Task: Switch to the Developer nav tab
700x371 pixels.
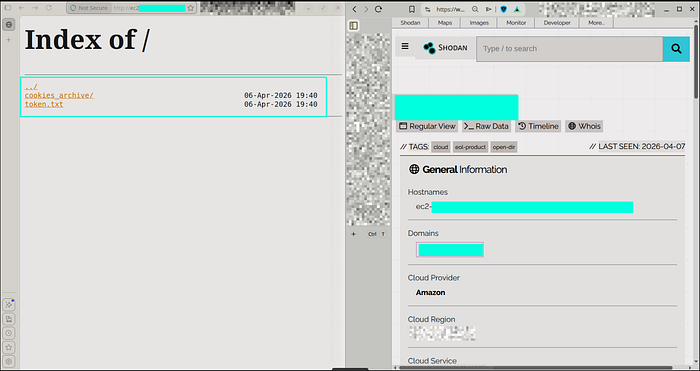Action: coord(557,23)
